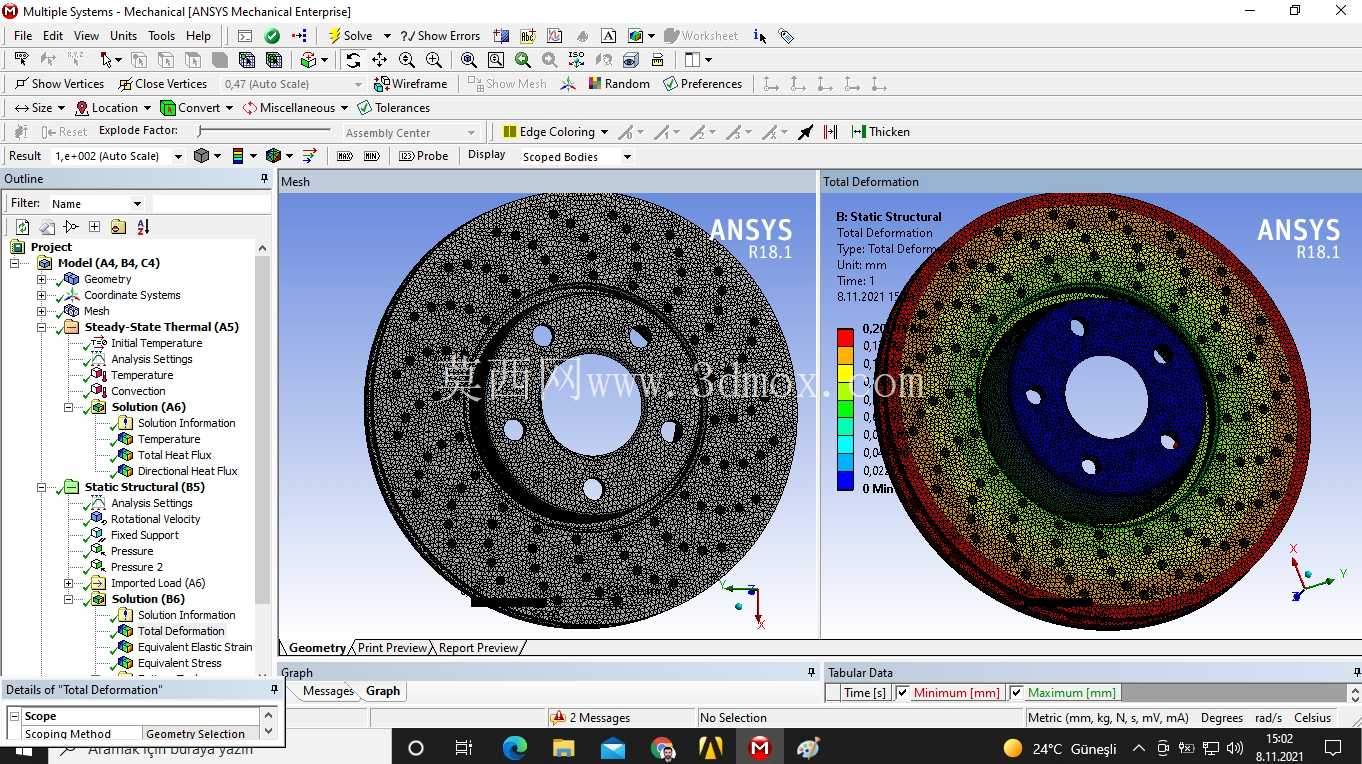Click the Probe tool
The width and height of the screenshot is (1362, 764).
pyautogui.click(x=424, y=156)
